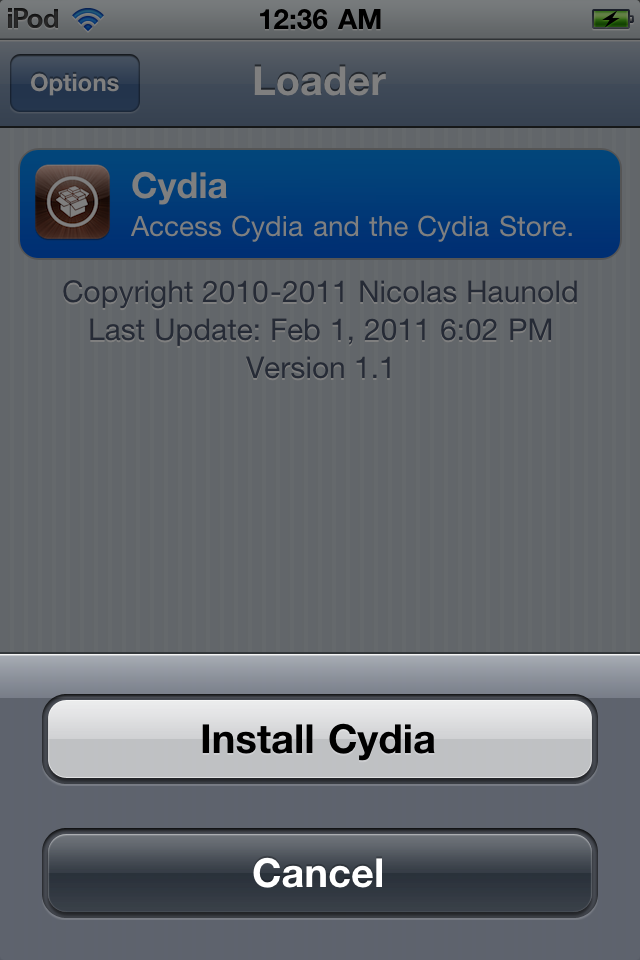Tap the Copyright 2010-2011 Nicolas Haunold text
This screenshot has height=960, width=640.
click(320, 292)
